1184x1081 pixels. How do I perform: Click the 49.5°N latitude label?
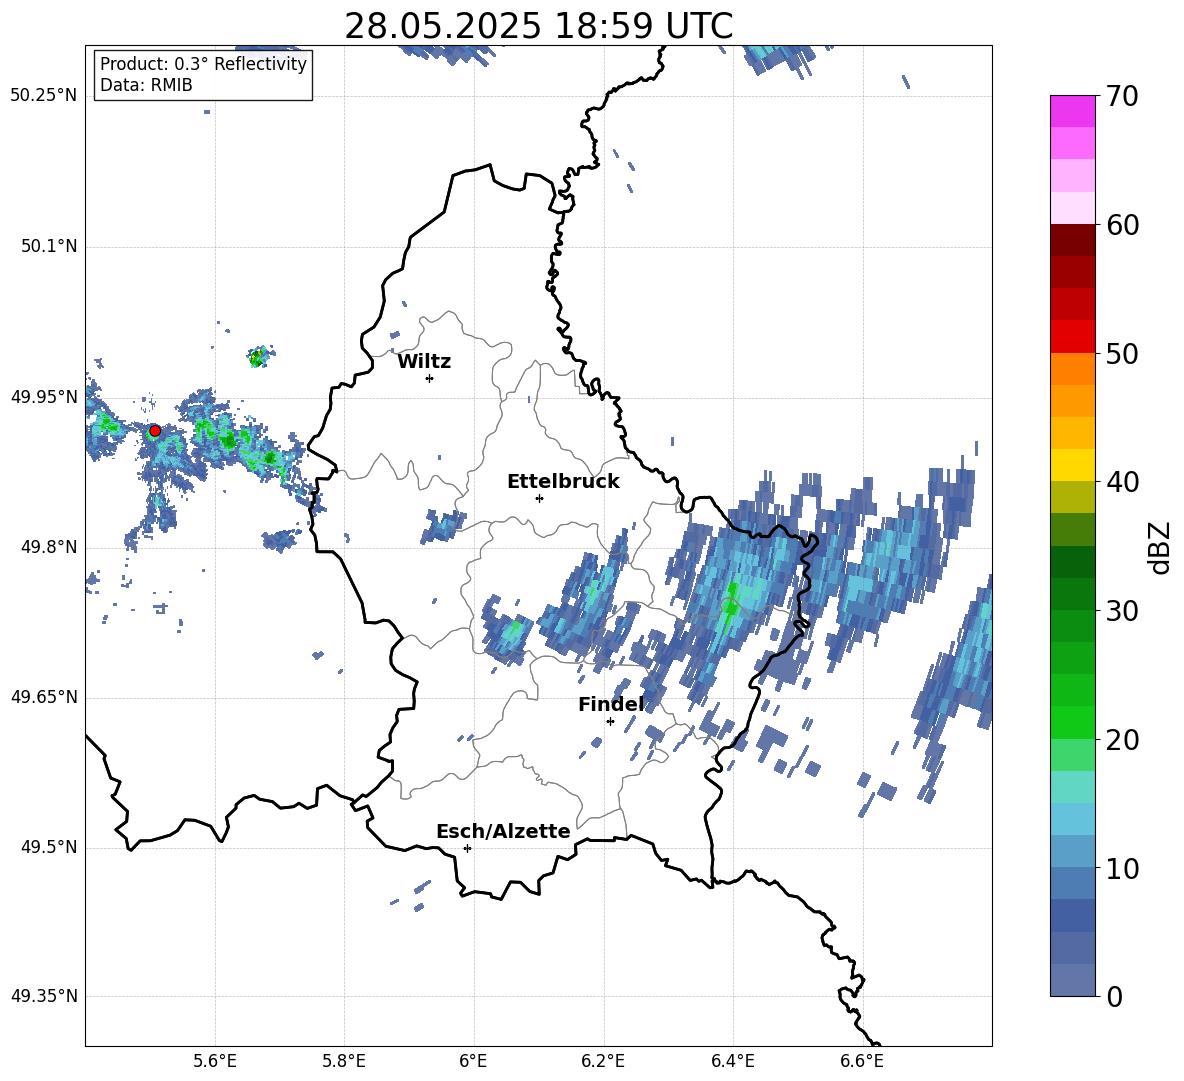point(49,847)
